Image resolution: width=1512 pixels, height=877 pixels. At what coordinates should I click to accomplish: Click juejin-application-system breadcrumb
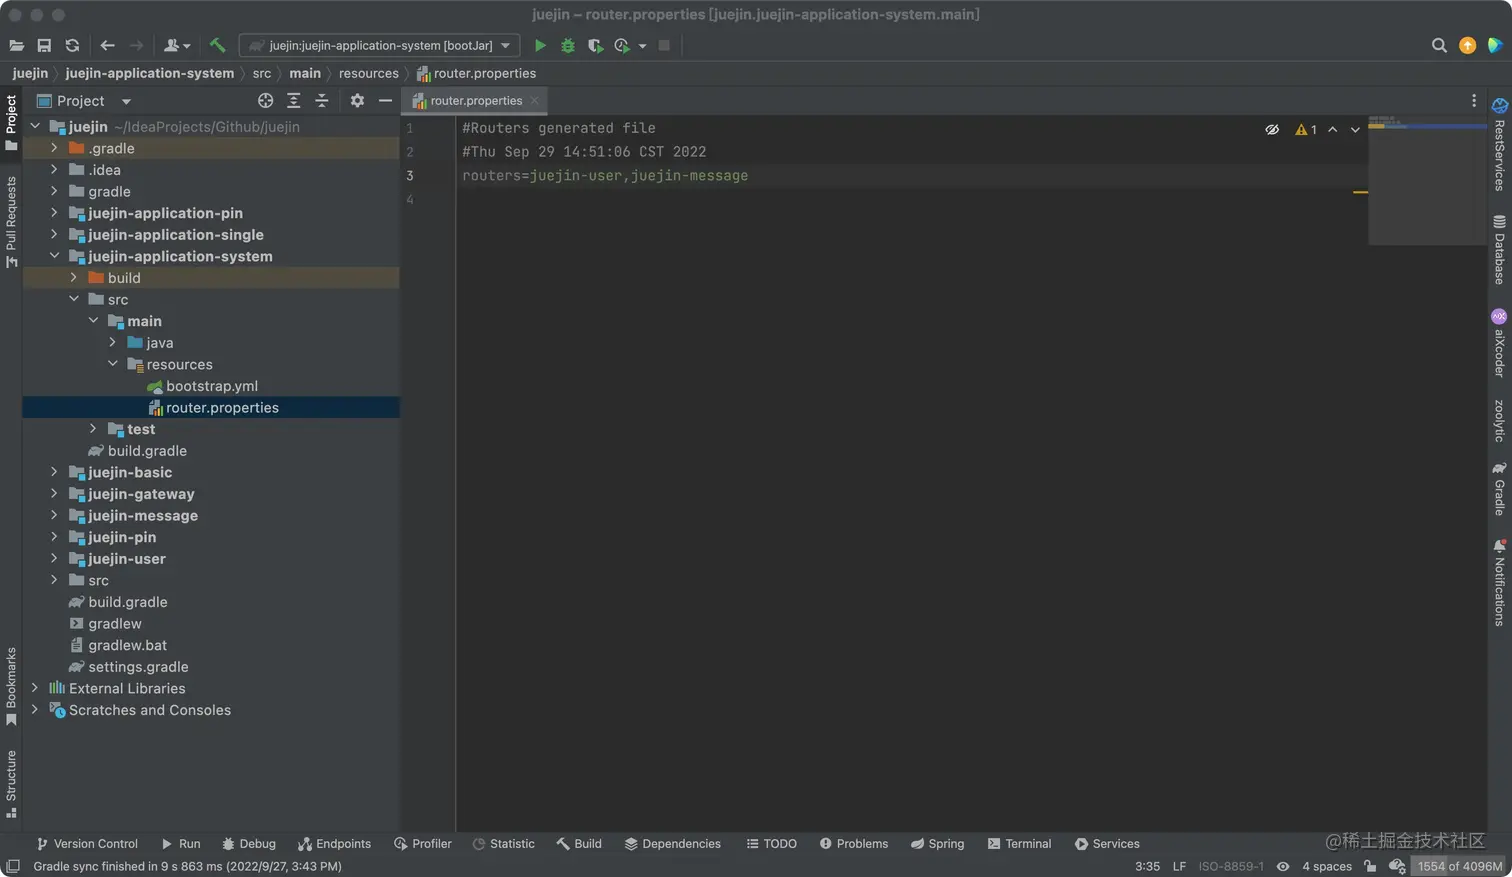150,73
